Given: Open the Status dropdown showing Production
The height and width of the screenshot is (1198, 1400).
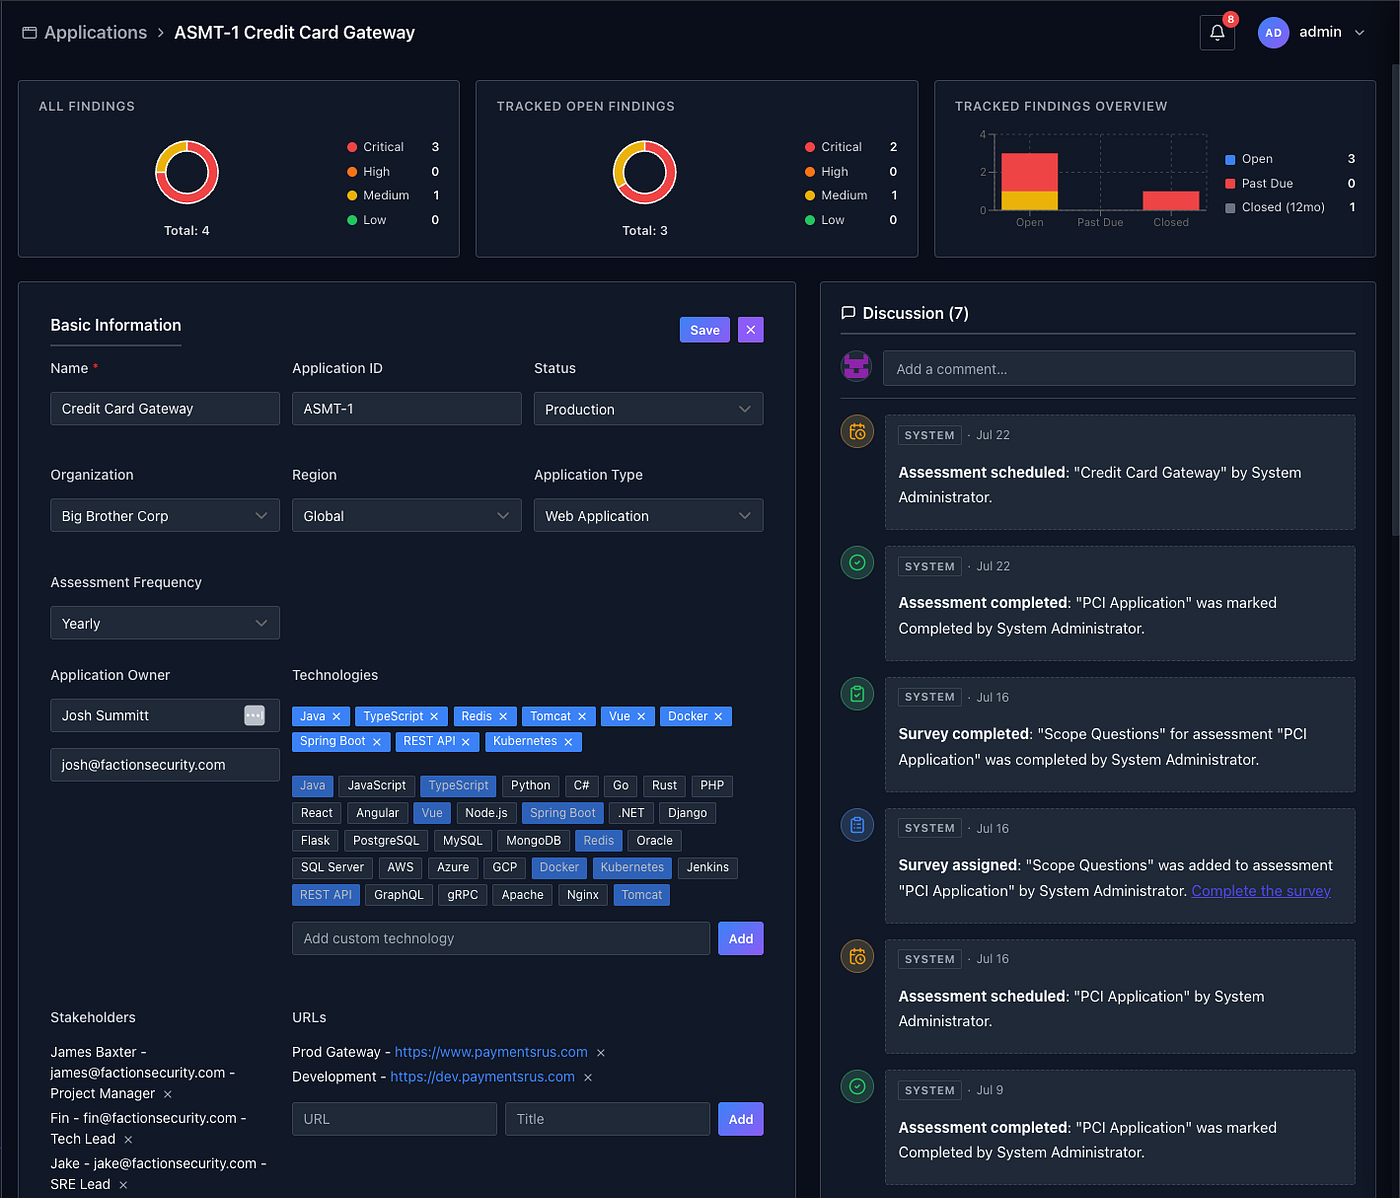Looking at the screenshot, I should [x=648, y=409].
